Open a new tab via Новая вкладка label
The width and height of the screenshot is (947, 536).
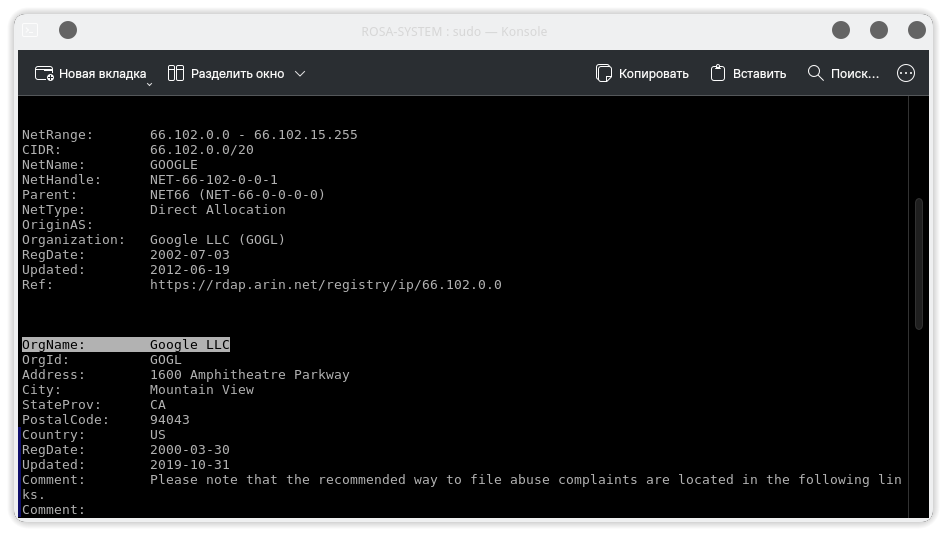click(102, 74)
